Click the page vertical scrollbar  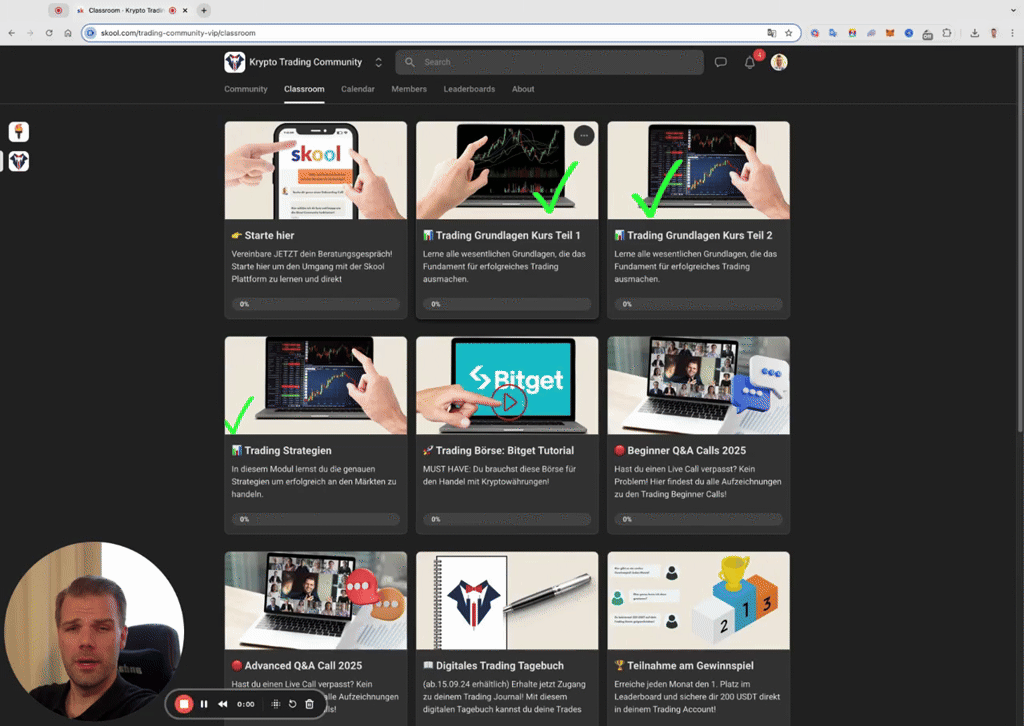pos(1019,238)
